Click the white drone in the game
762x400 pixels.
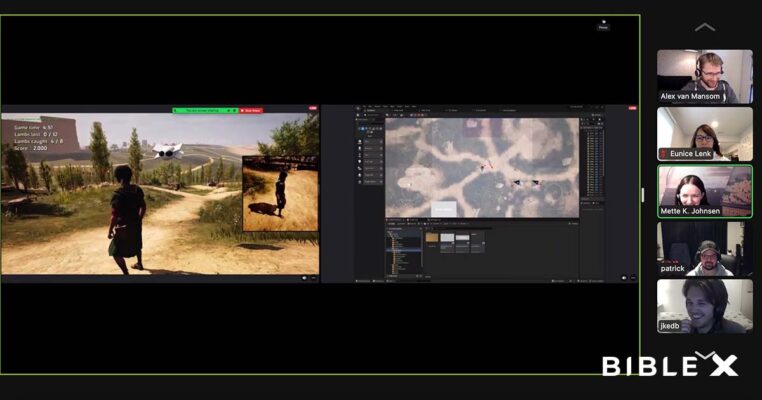[168, 151]
